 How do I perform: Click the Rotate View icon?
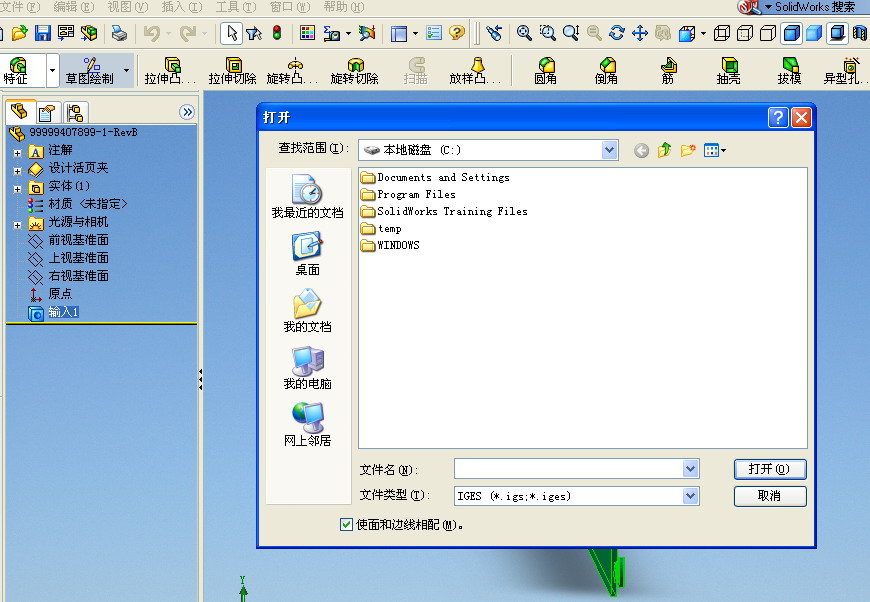(x=616, y=33)
